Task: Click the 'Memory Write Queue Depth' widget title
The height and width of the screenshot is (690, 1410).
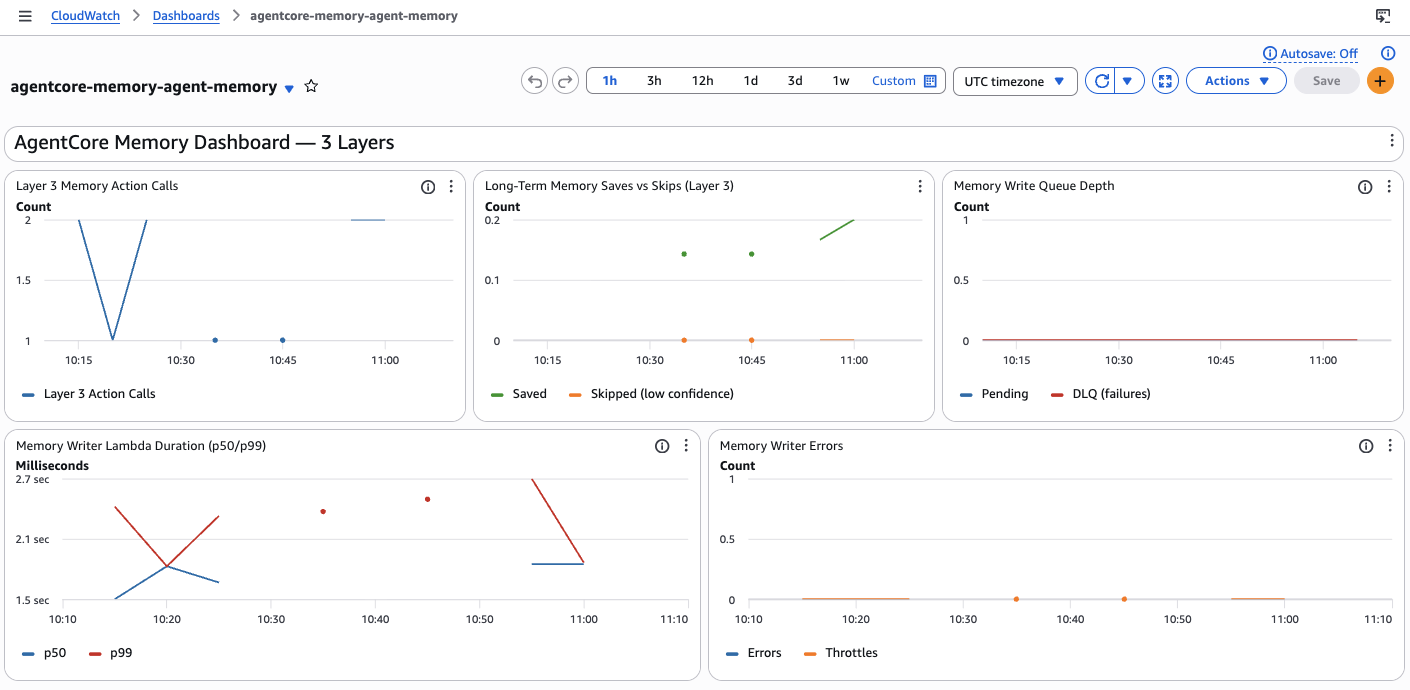Action: click(1034, 186)
